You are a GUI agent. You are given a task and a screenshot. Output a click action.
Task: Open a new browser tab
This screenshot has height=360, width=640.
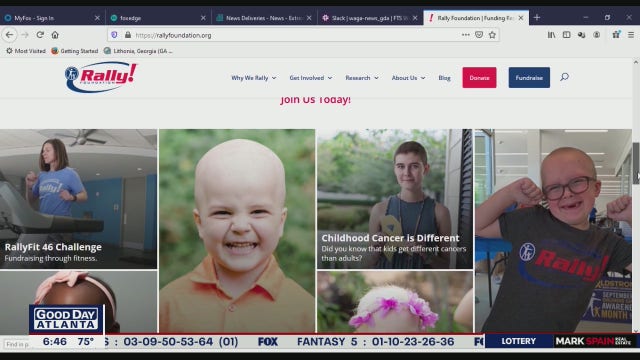537,18
